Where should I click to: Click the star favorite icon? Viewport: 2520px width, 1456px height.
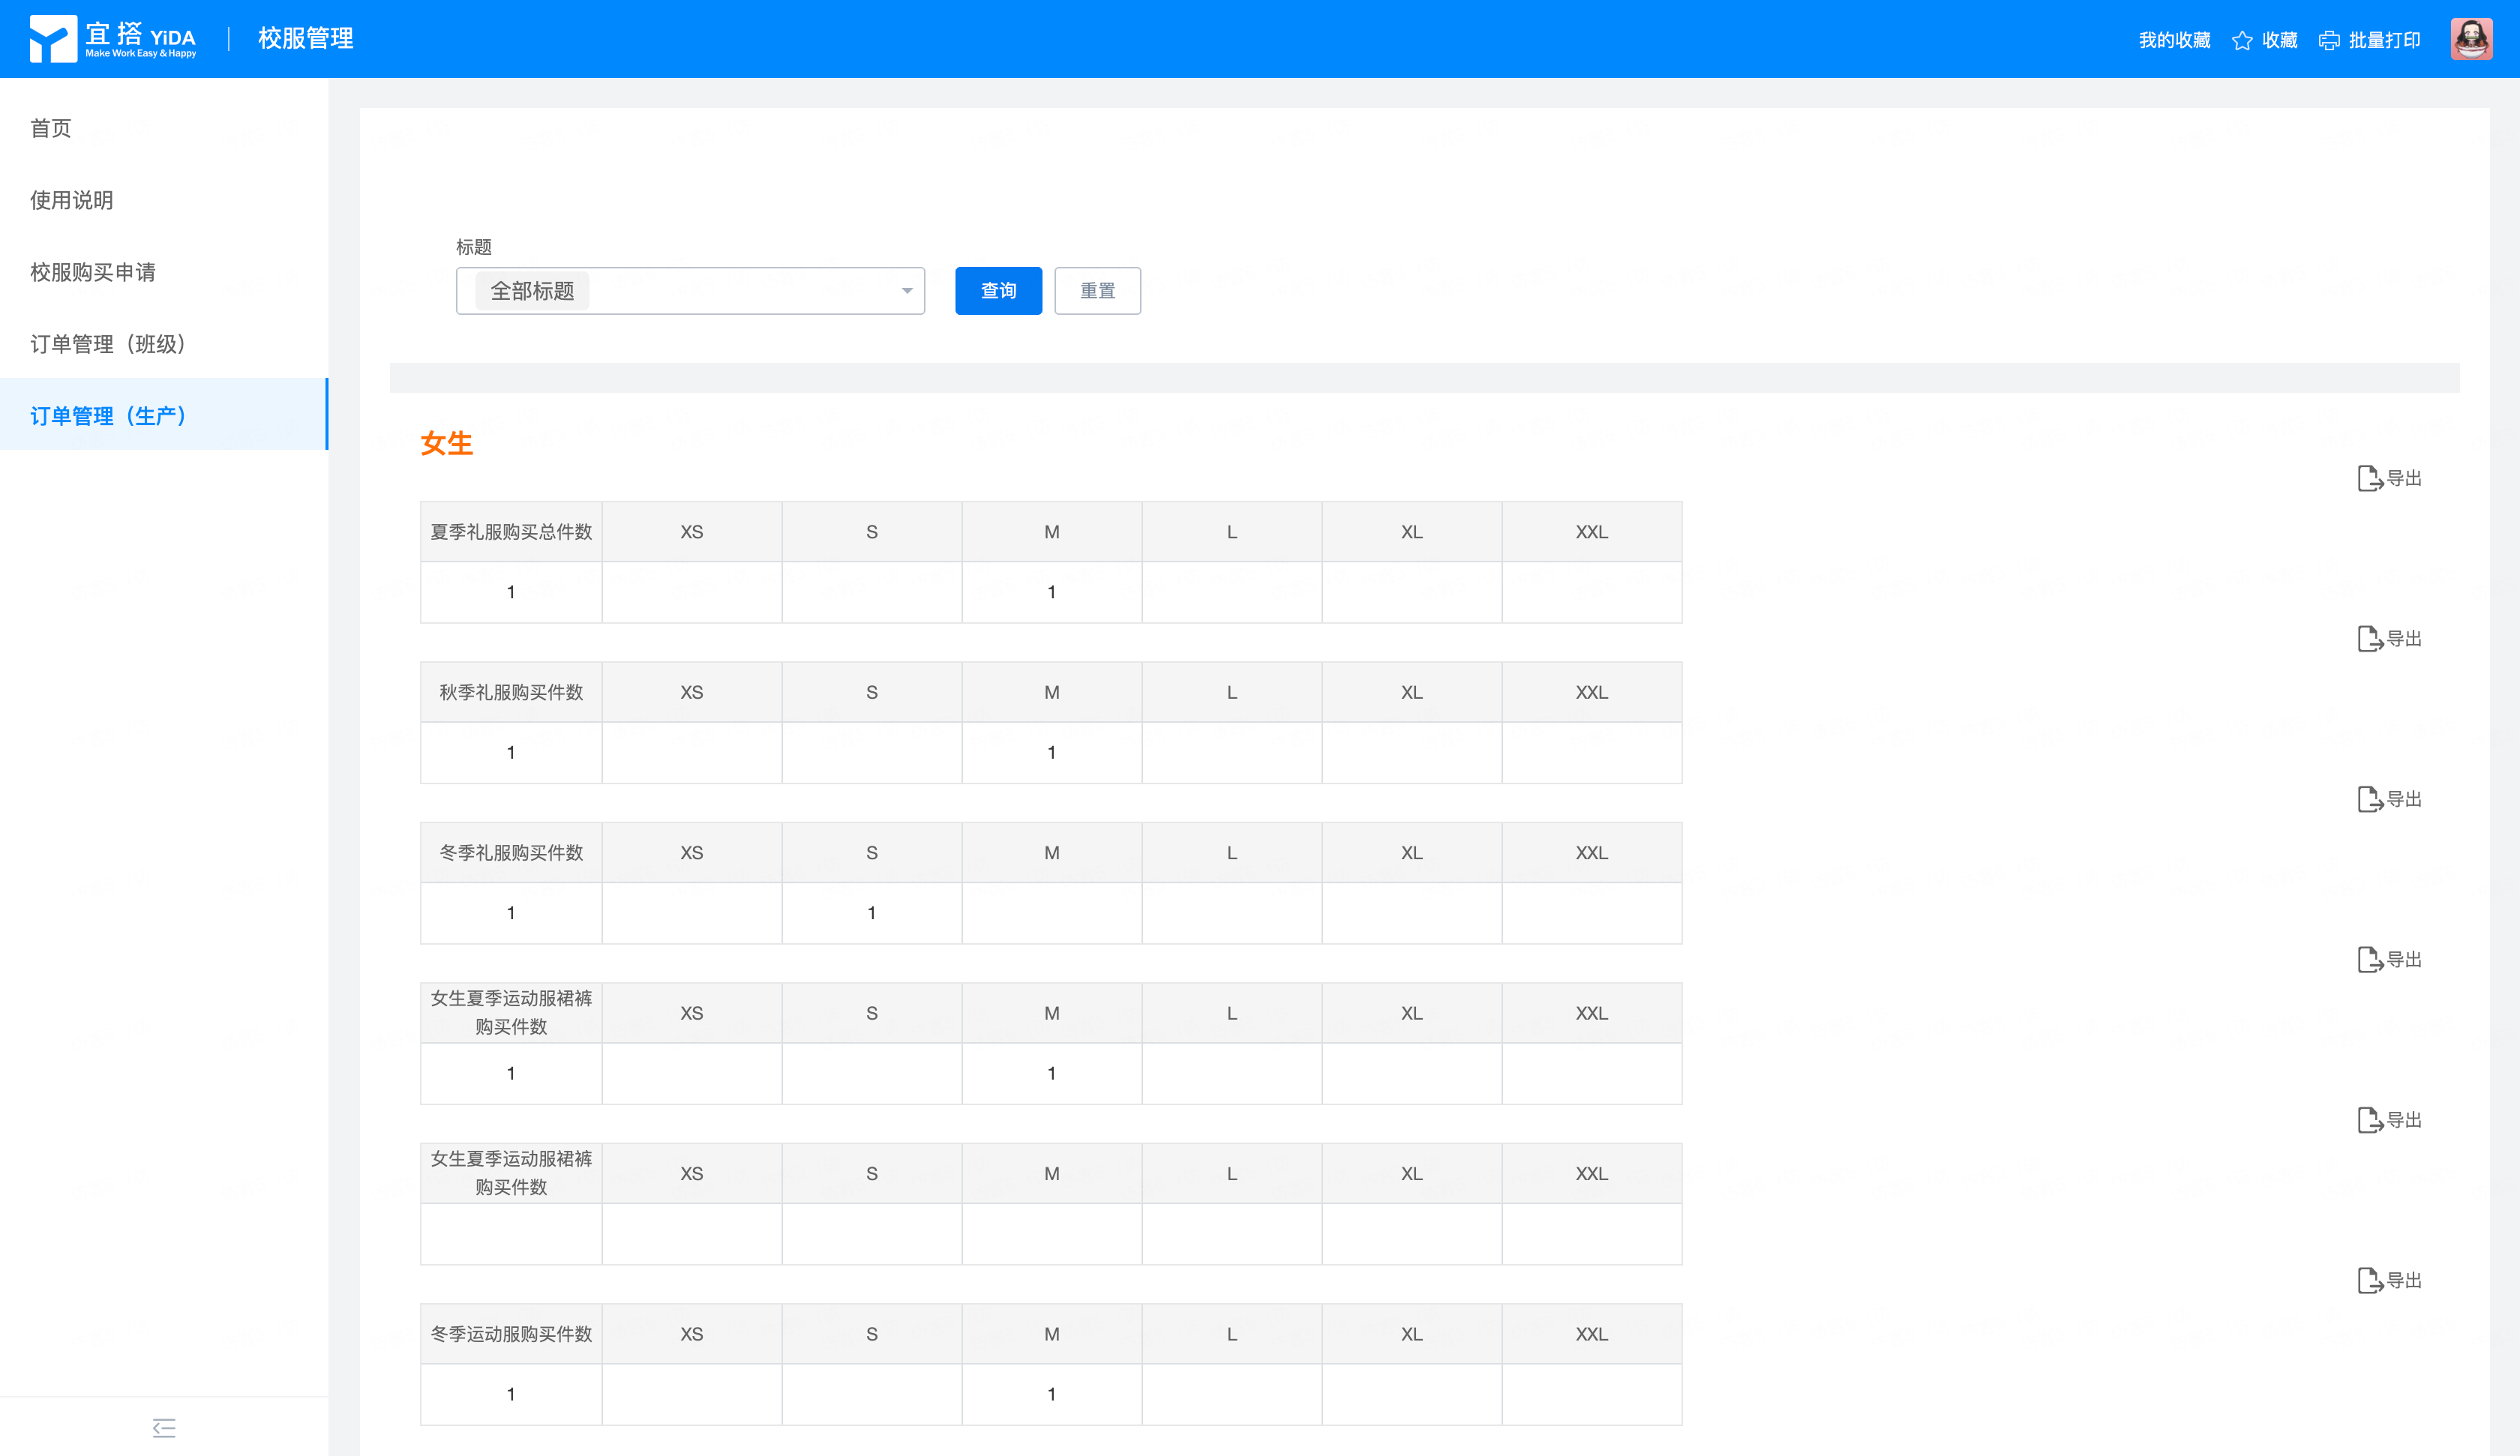tap(2242, 40)
